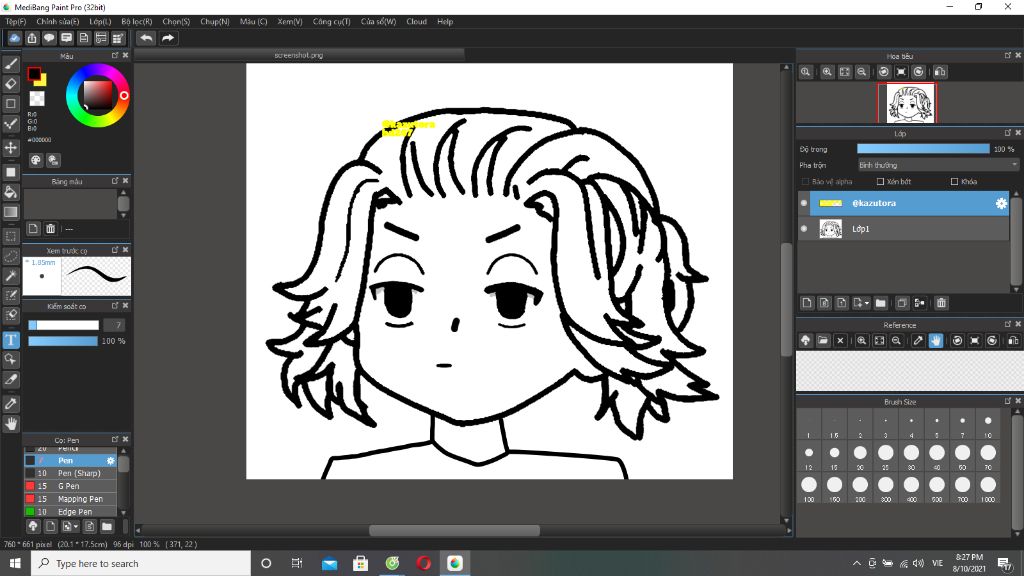Toggle the transparent color swatch
The width and height of the screenshot is (1024, 576).
coord(37,99)
